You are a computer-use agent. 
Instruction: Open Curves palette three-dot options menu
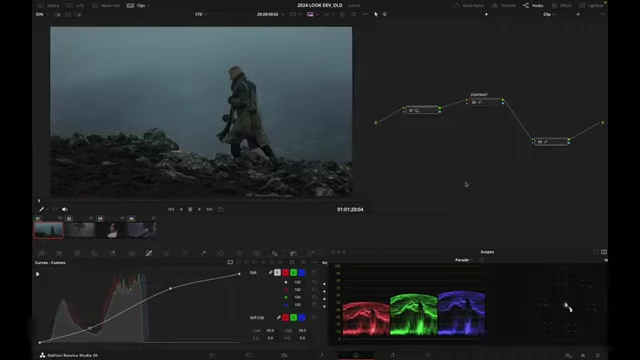click(x=314, y=262)
